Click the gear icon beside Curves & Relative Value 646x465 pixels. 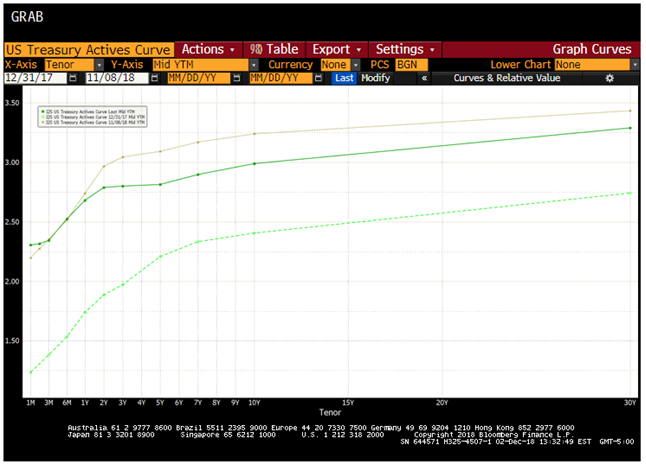pyautogui.click(x=610, y=78)
